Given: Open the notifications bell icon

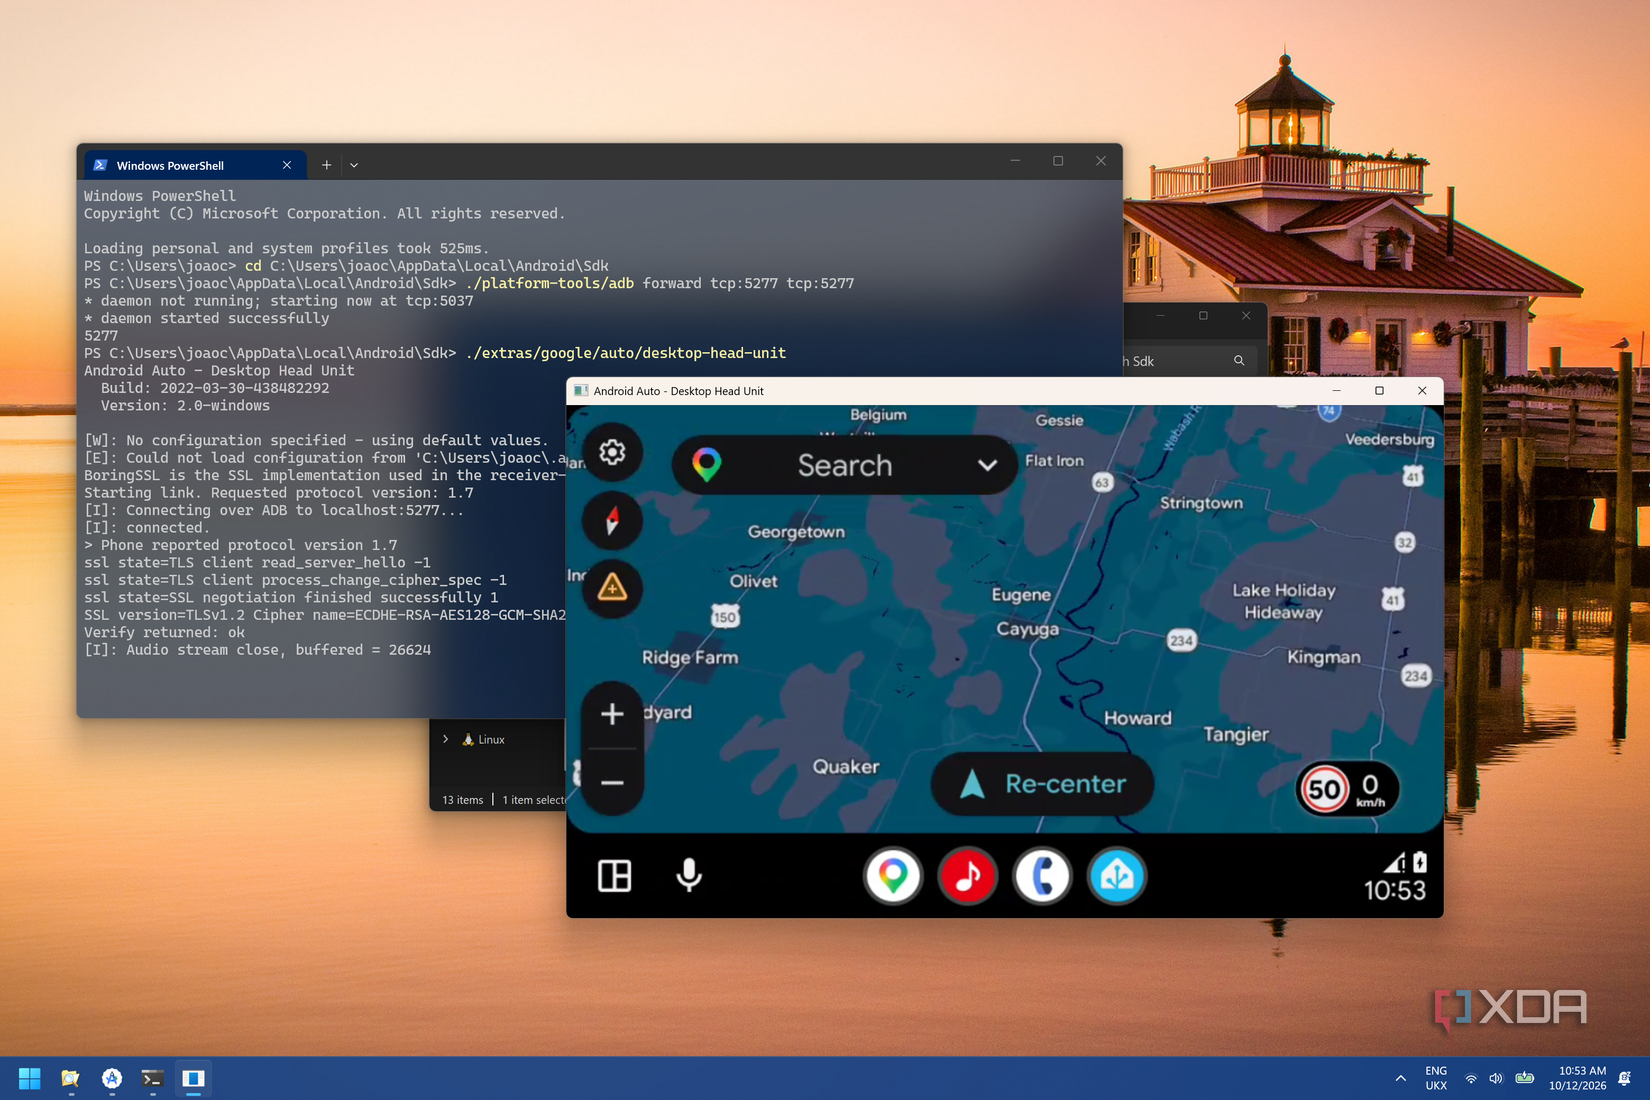Looking at the screenshot, I should point(1625,1078).
